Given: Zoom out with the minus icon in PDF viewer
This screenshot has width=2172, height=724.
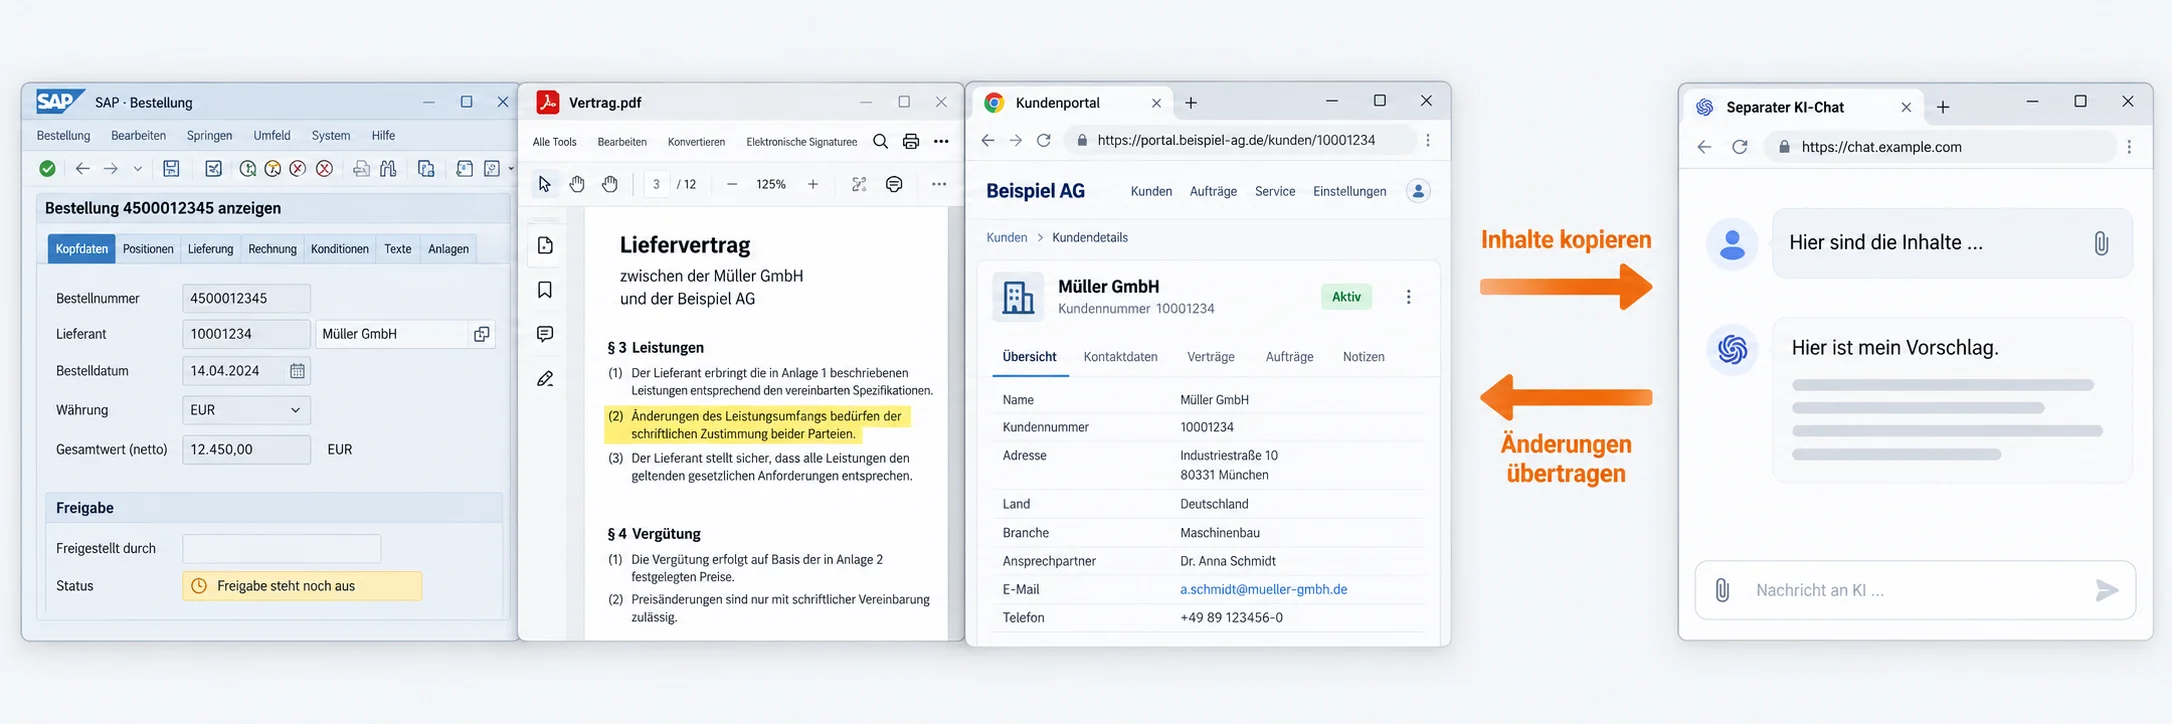Looking at the screenshot, I should click(732, 184).
